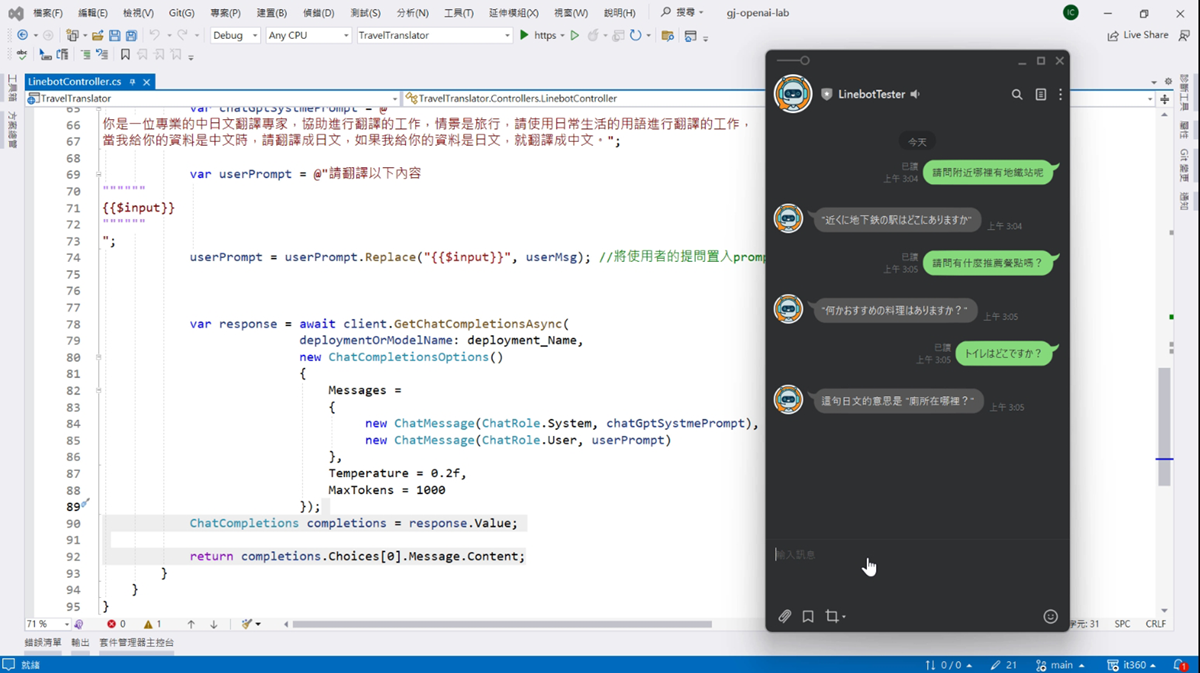Open the three-dot chat menu

(x=1061, y=95)
